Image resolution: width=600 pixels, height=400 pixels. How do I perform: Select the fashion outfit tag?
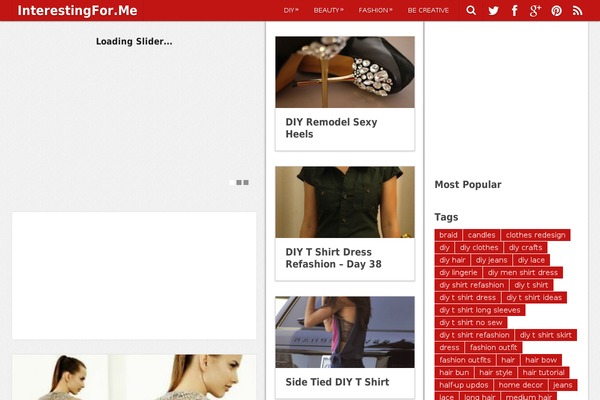click(494, 348)
